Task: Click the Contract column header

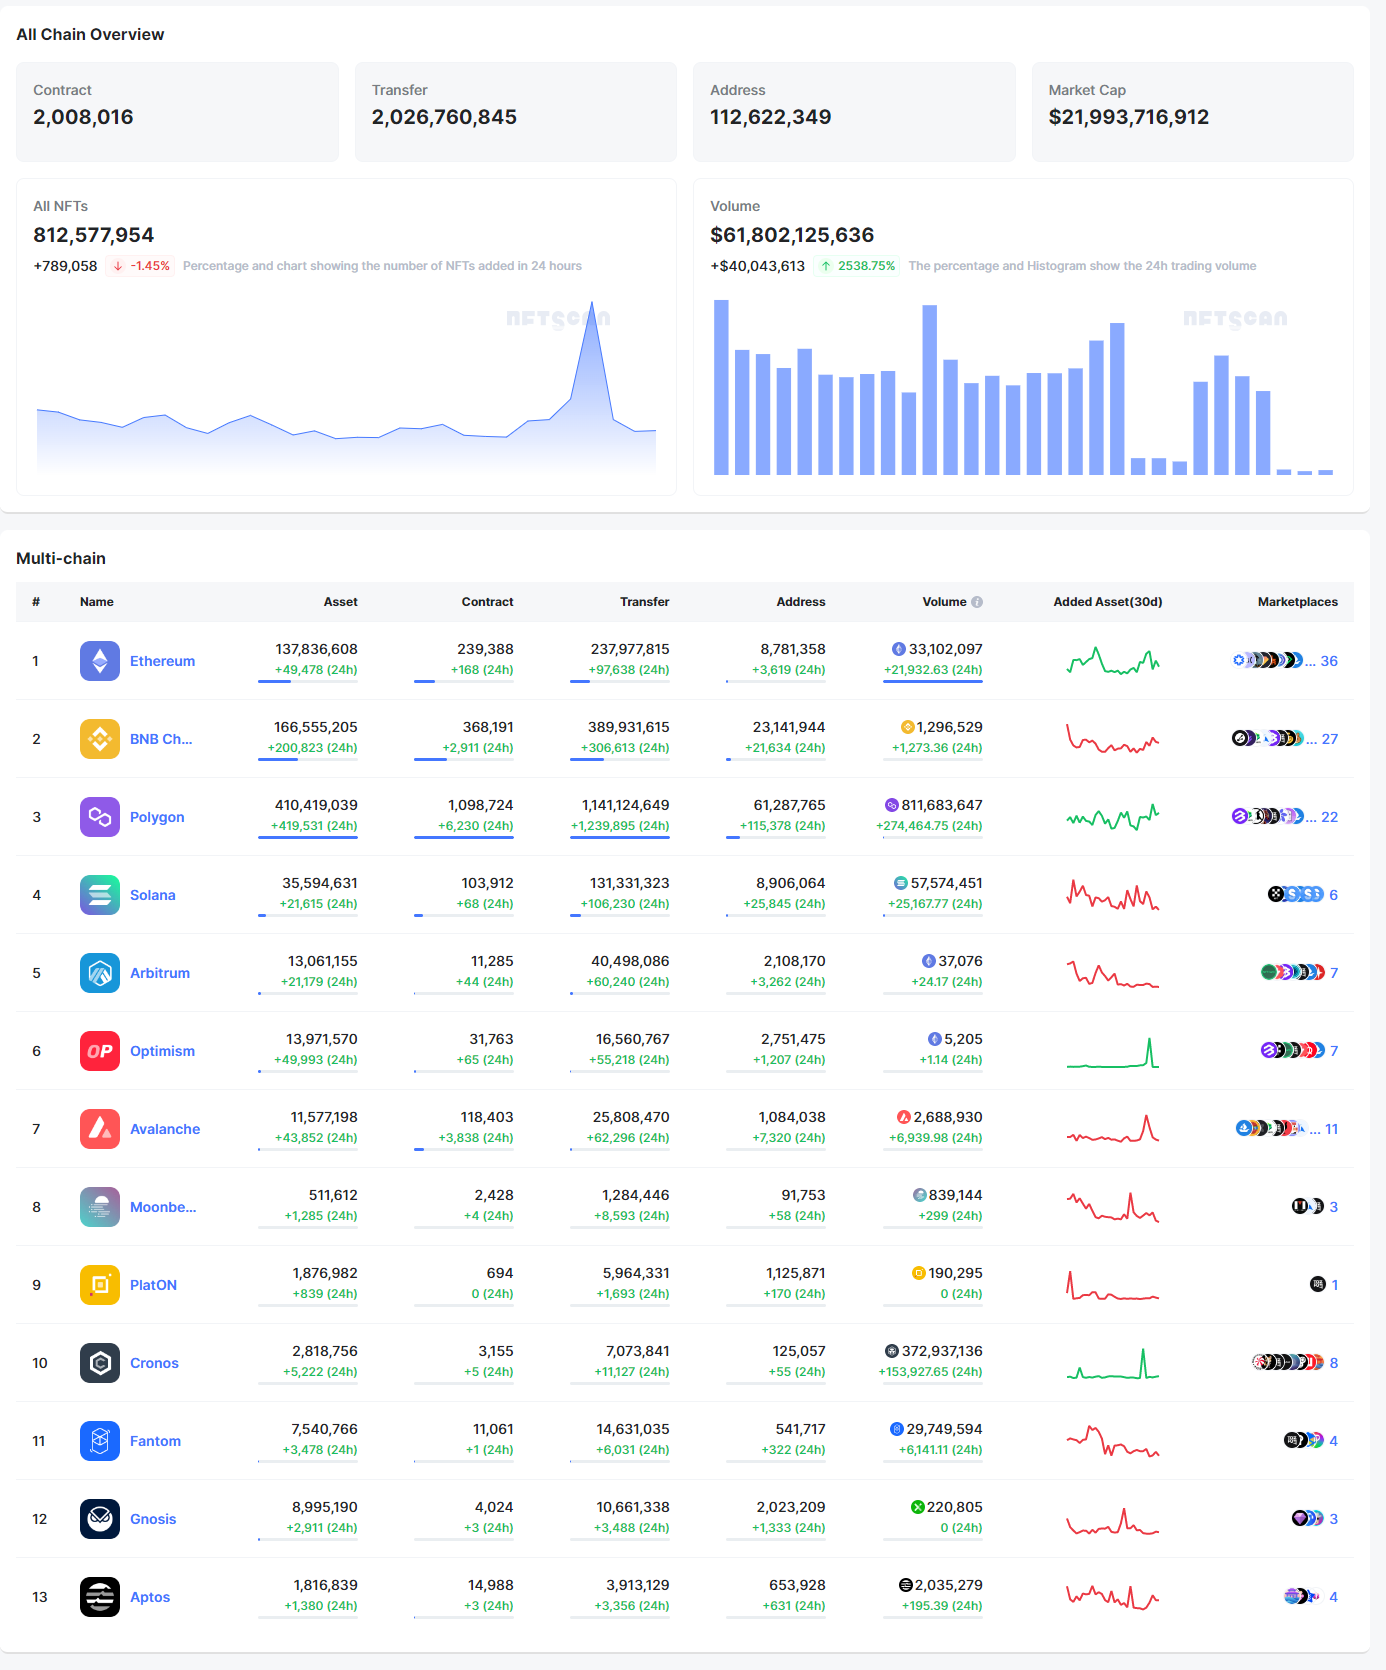Action: pyautogui.click(x=487, y=602)
